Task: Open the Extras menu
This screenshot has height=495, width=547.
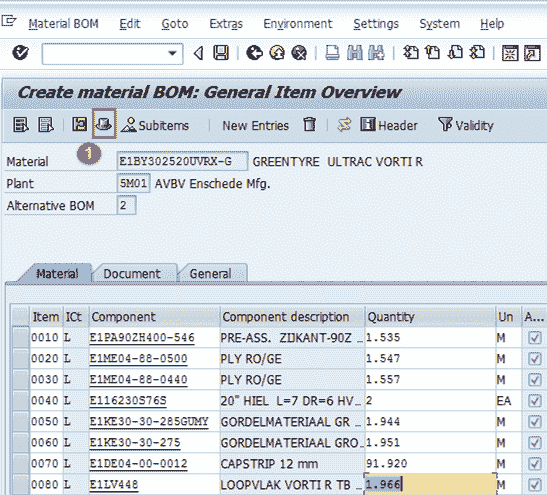Action: [x=226, y=24]
